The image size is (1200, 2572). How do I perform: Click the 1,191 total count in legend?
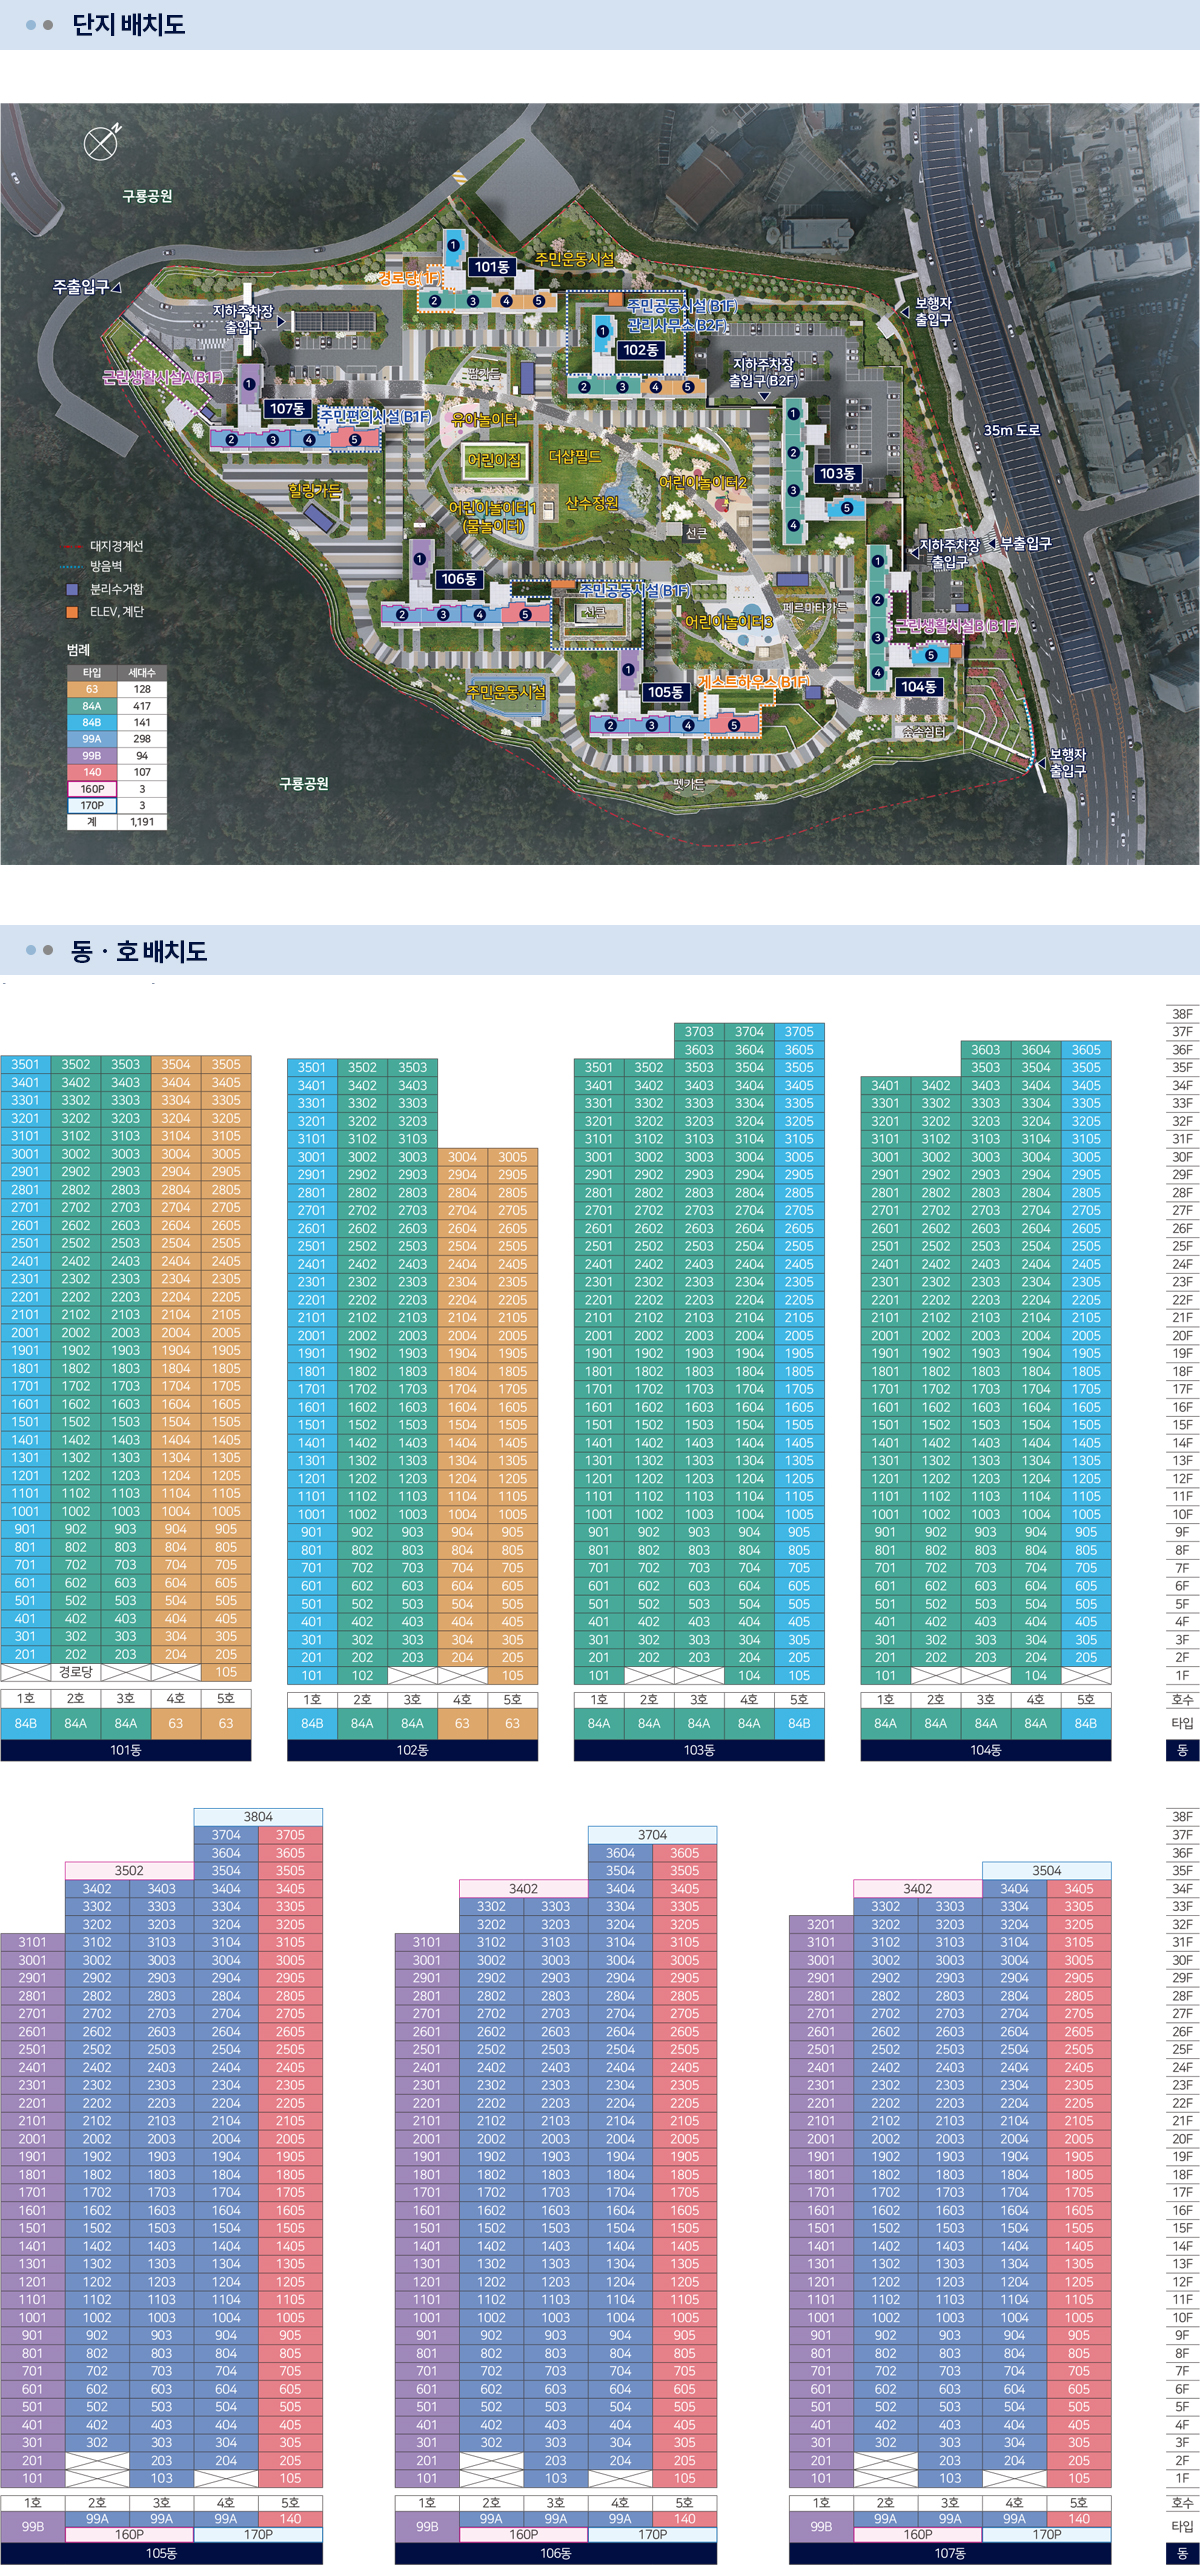click(142, 822)
